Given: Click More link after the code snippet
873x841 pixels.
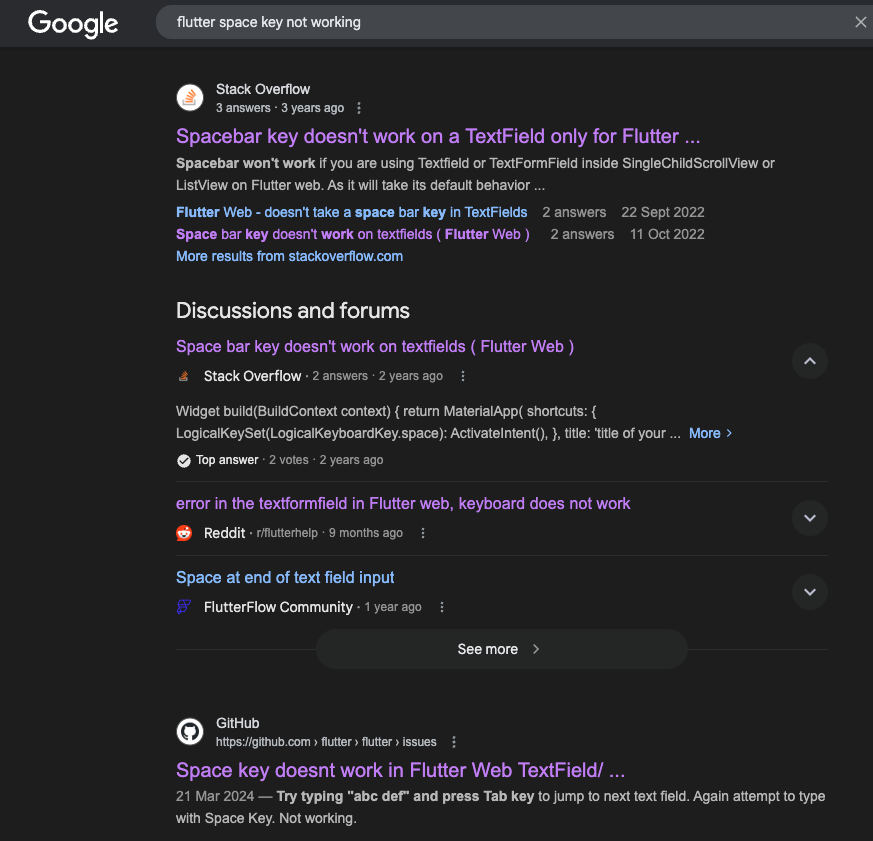Looking at the screenshot, I should (x=710, y=433).
